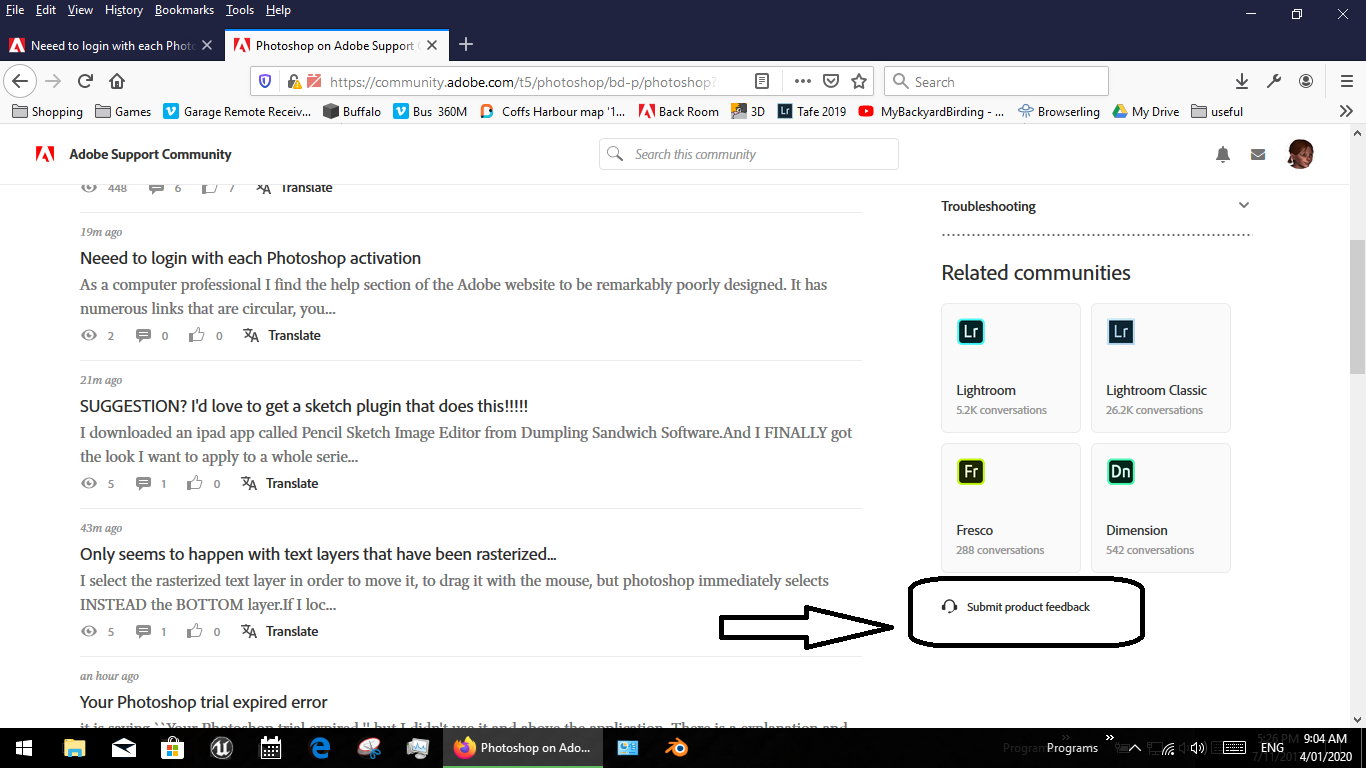Open the Windows Start menu
The height and width of the screenshot is (768, 1366).
coord(24,747)
